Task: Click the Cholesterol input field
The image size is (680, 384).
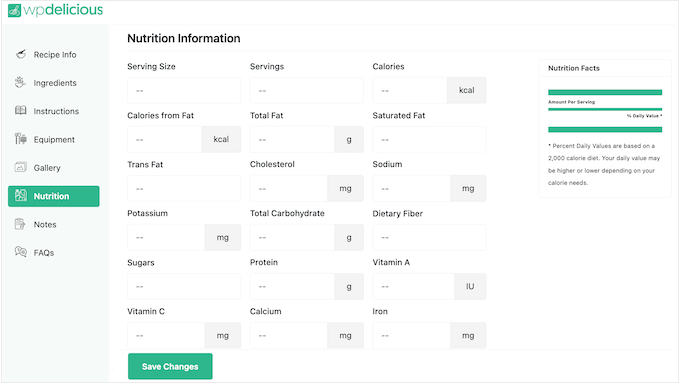Action: [x=288, y=188]
